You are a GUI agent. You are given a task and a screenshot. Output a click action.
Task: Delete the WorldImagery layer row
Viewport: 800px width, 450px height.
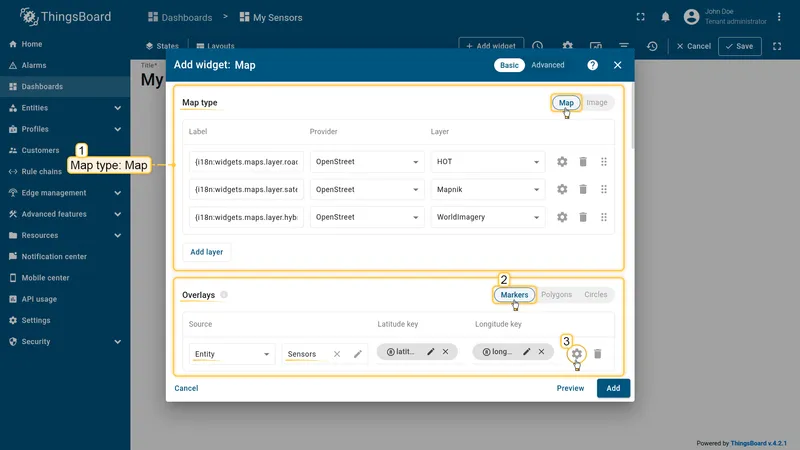tap(583, 217)
